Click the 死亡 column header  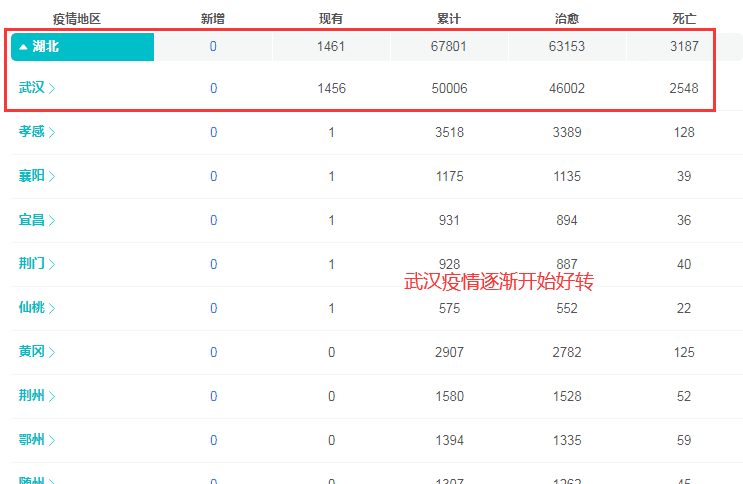click(x=684, y=19)
